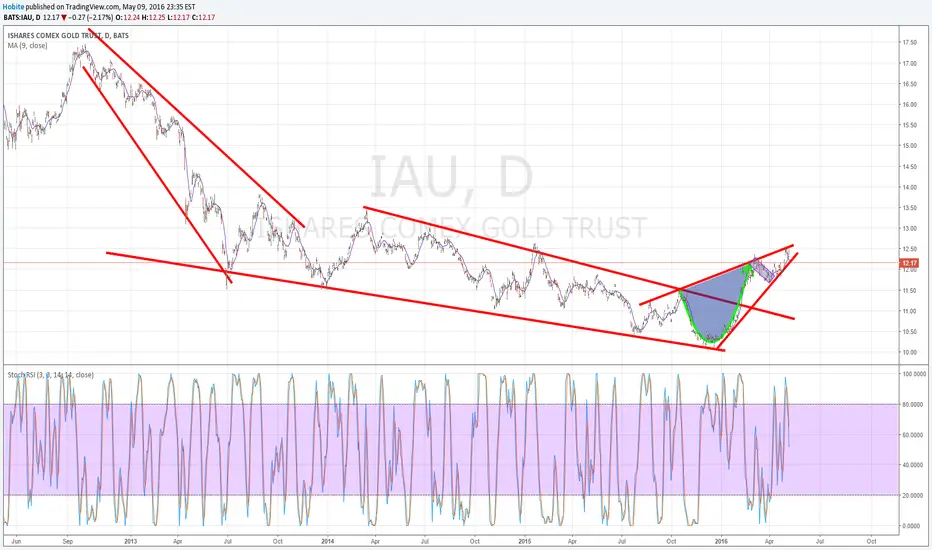
Task: Click the 20.0000 Stoch RSI axis label
Action: coord(914,495)
